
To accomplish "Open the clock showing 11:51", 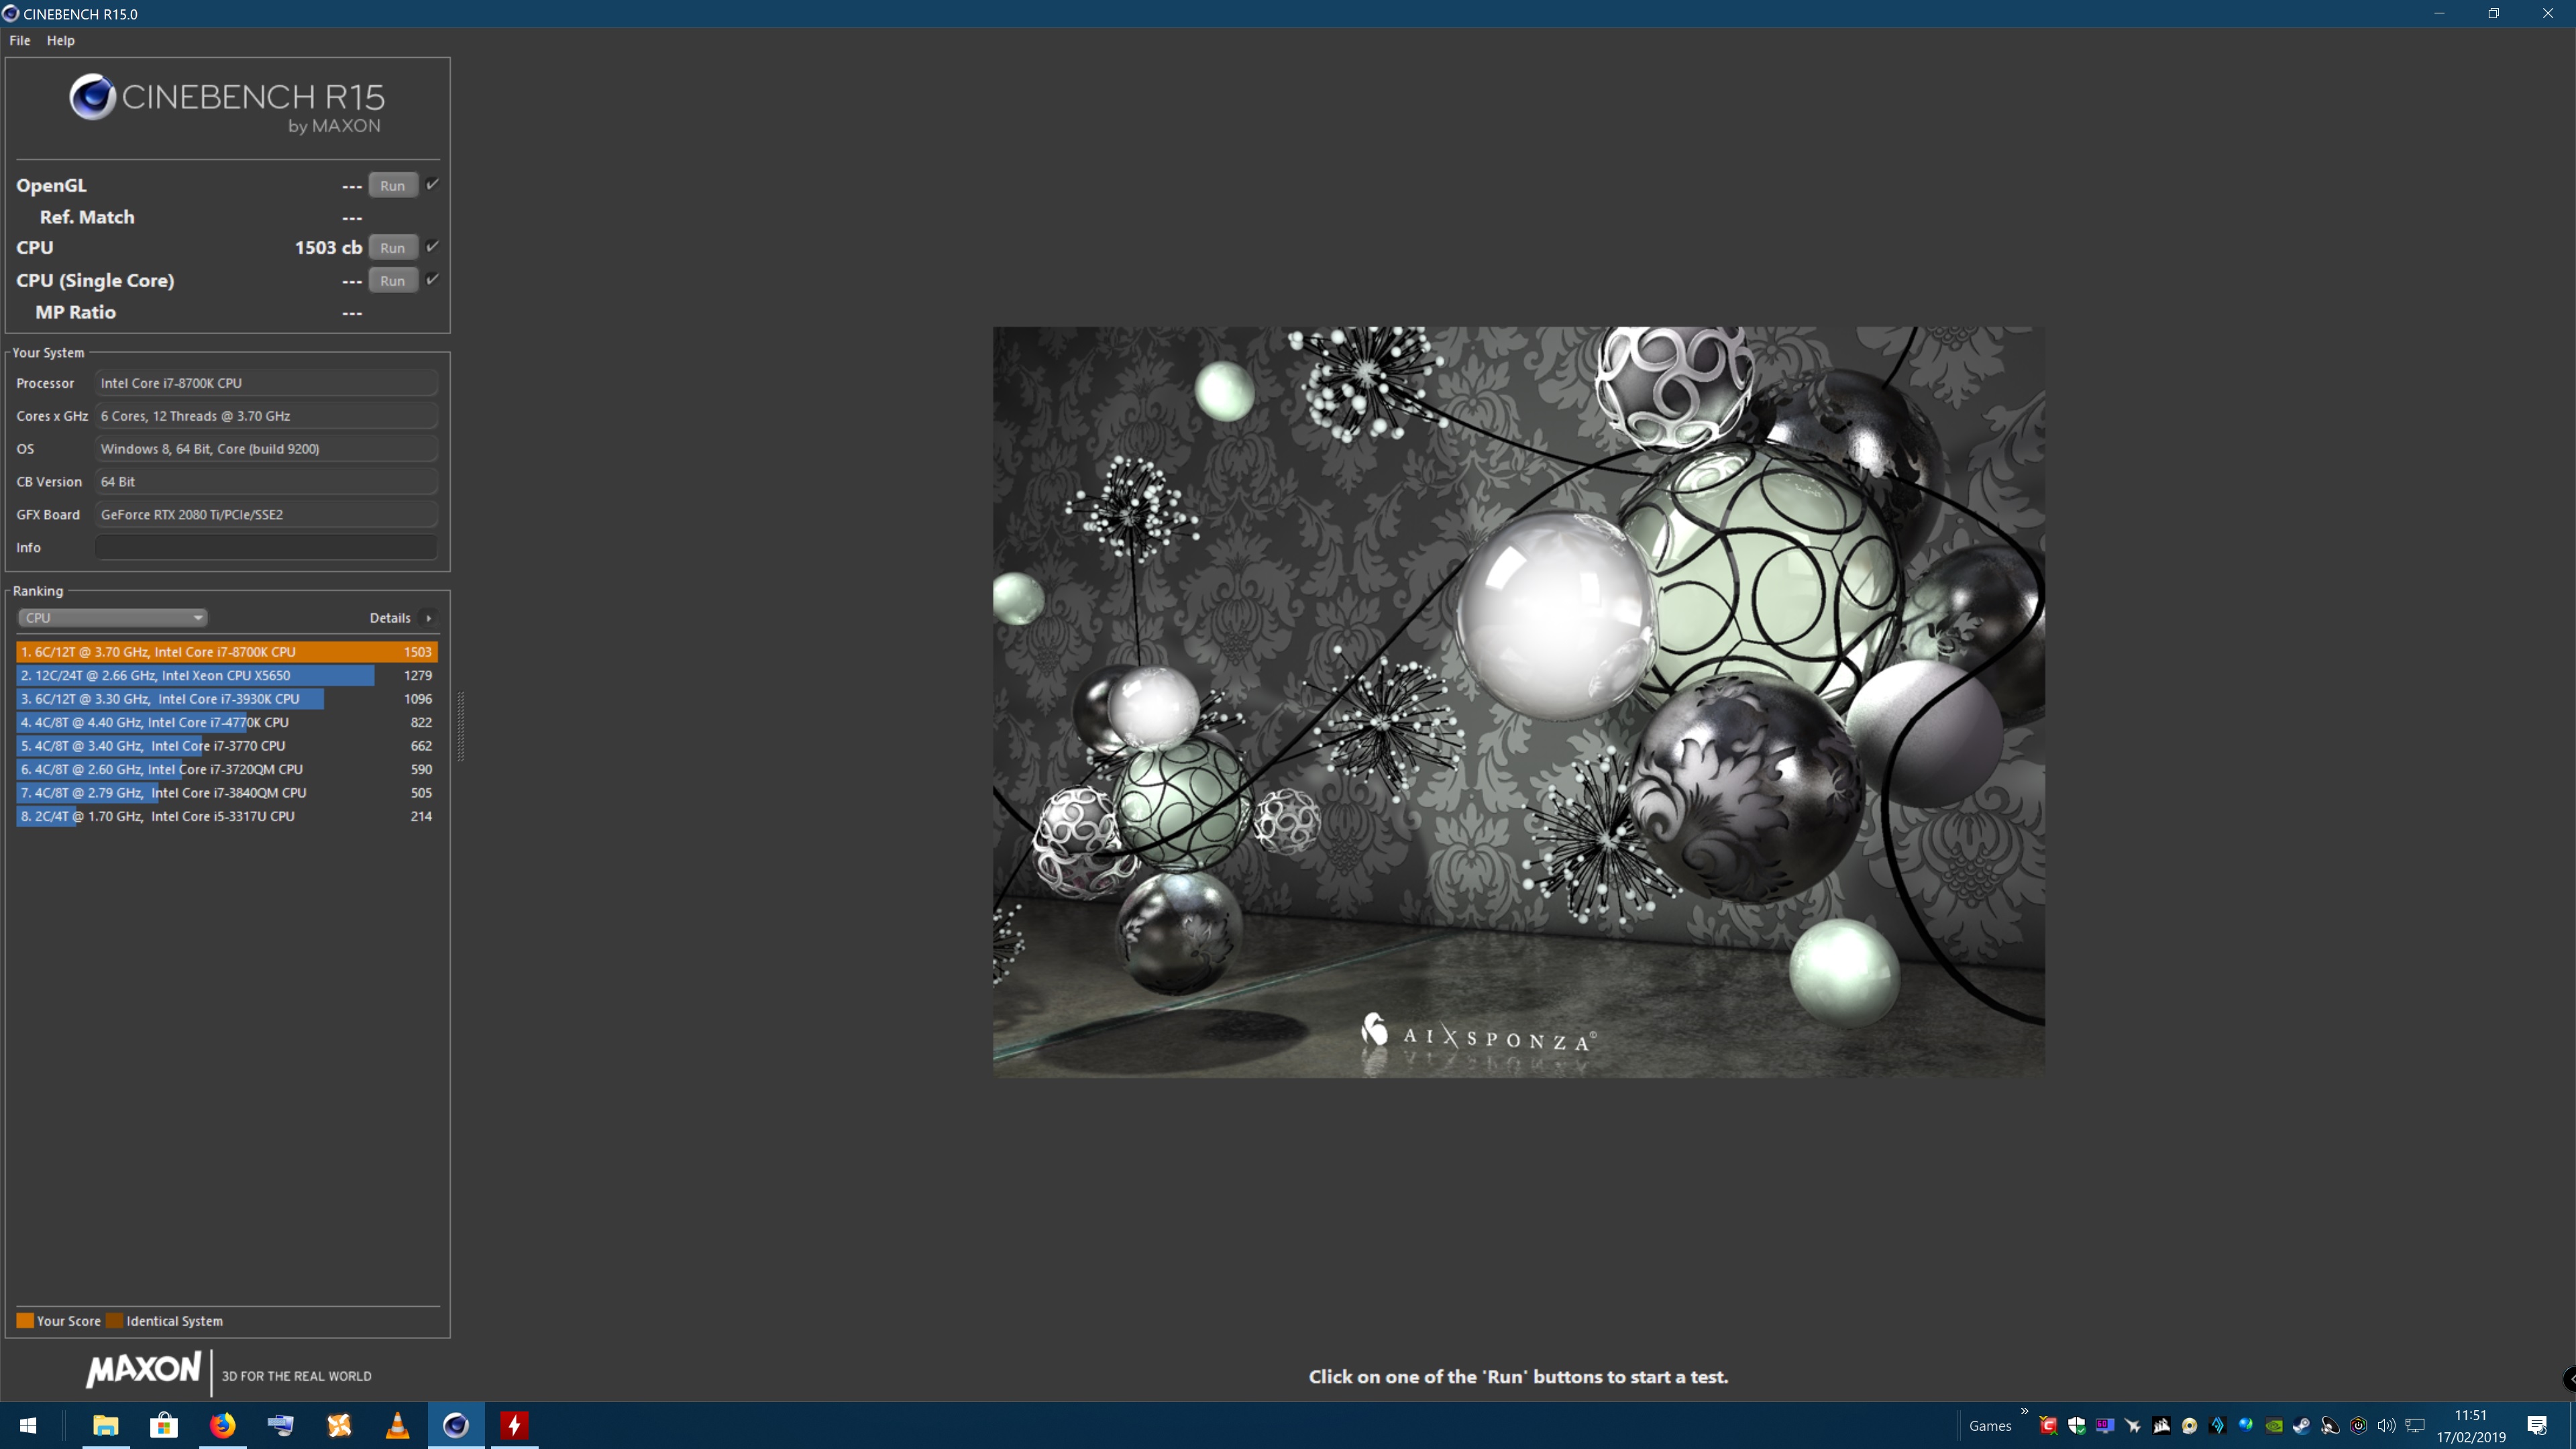I will coord(2471,1426).
